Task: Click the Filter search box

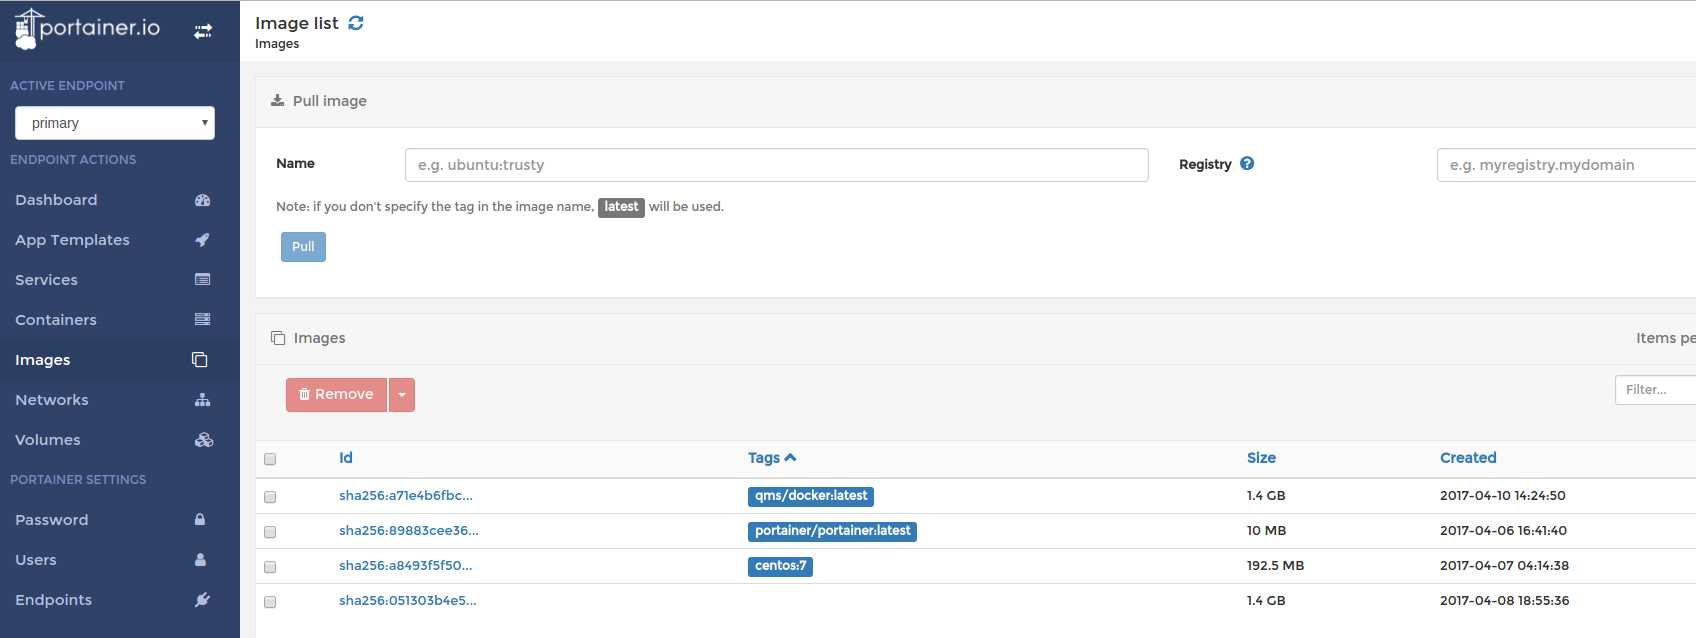Action: [1655, 390]
